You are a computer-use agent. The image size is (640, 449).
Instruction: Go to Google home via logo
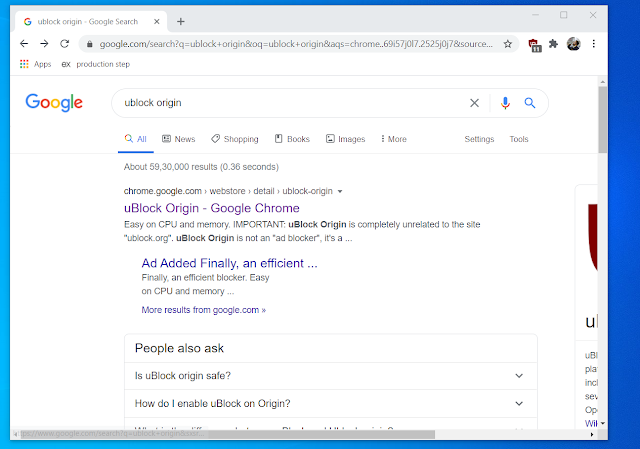(x=54, y=102)
